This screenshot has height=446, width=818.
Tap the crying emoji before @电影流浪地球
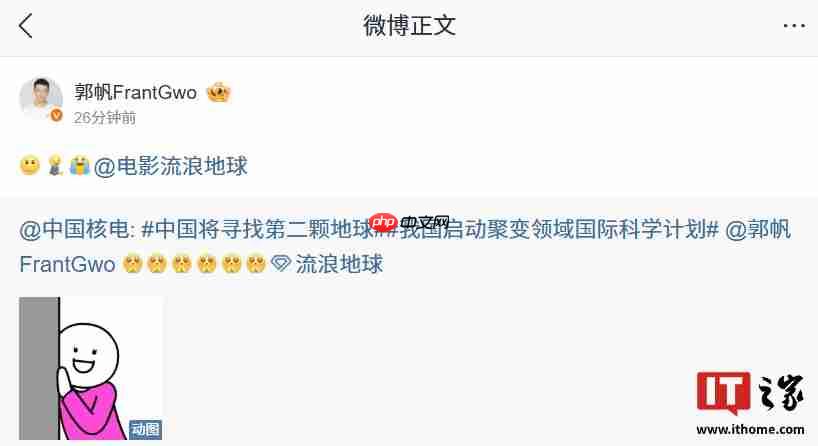(79, 166)
